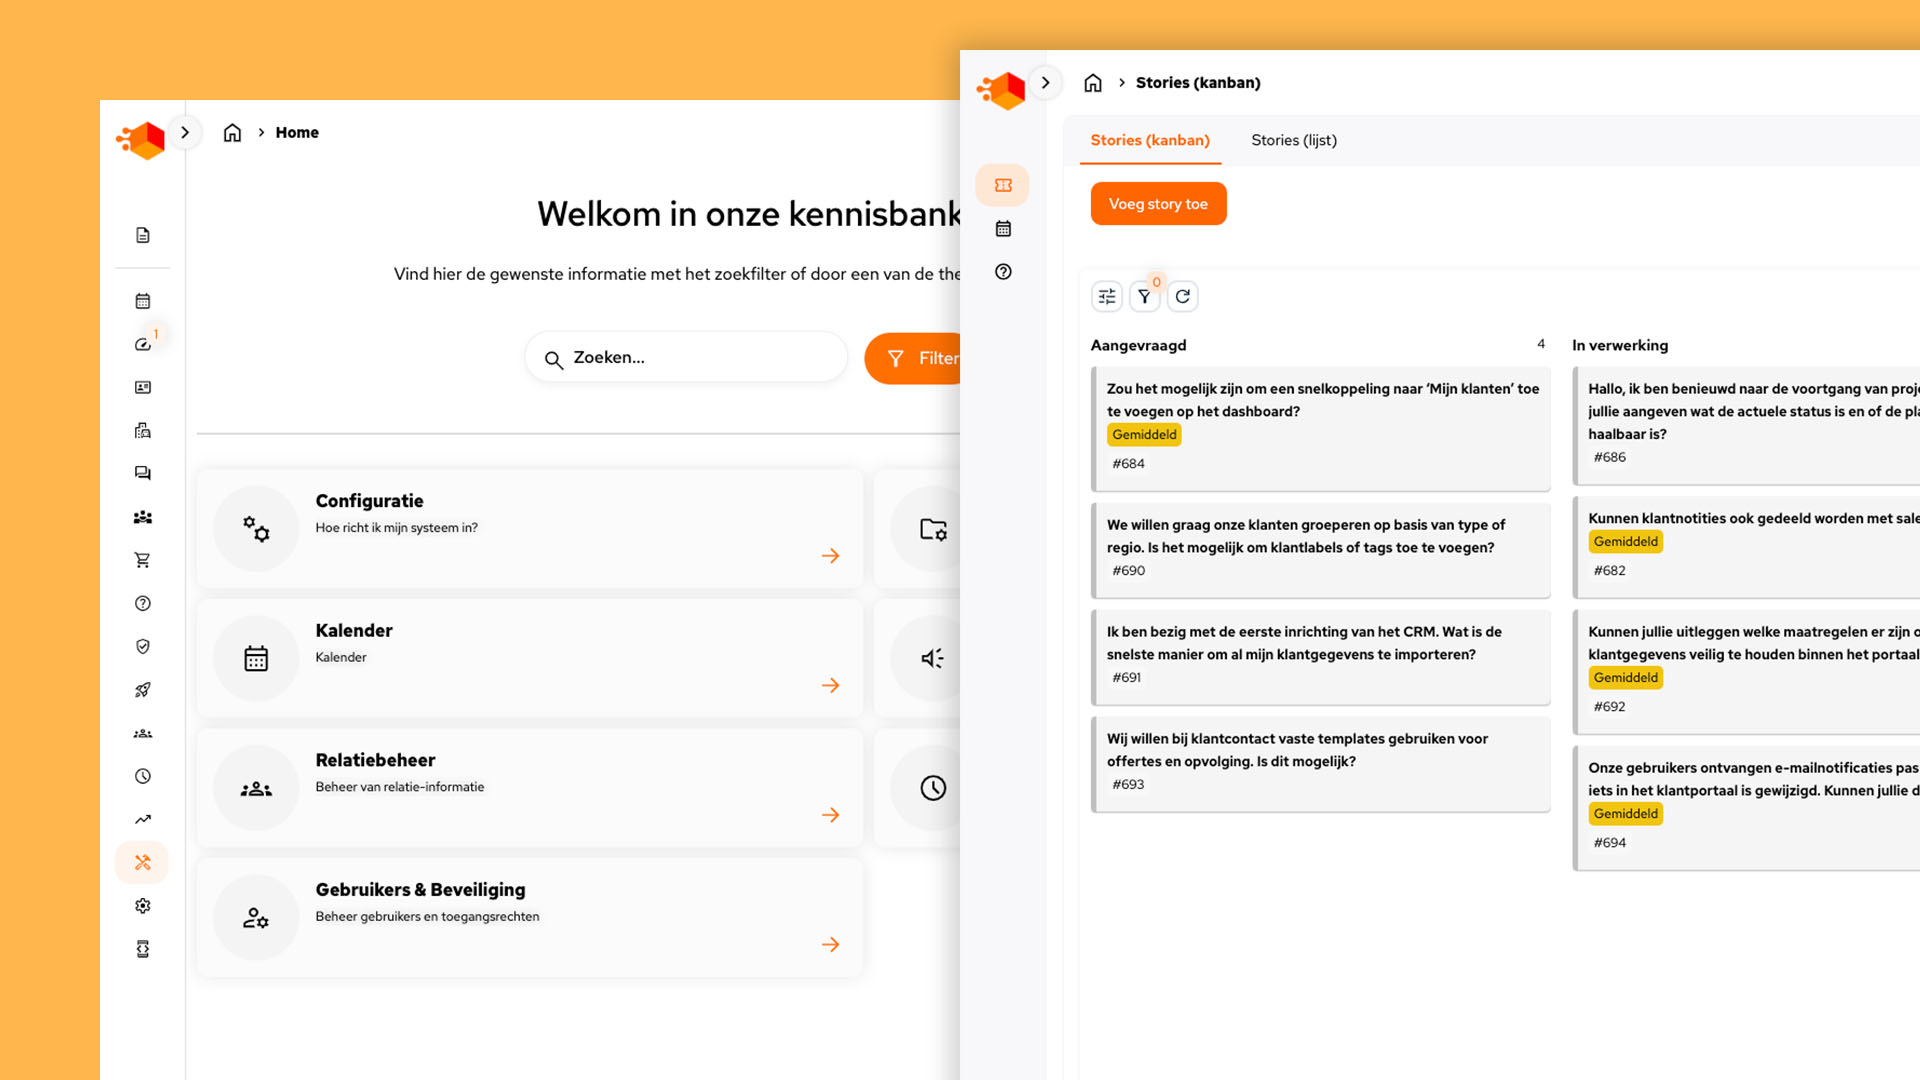Screen dimensions: 1920x1080
Task: Open the kanban display settings sliders icon
Action: point(1106,296)
